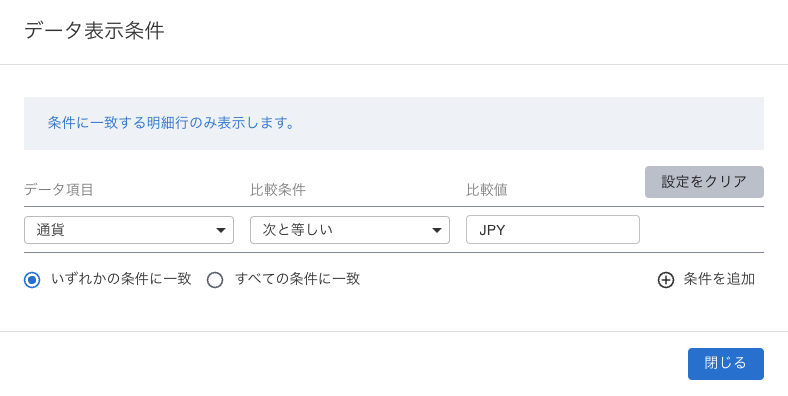Image resolution: width=788 pixels, height=396 pixels.
Task: Click the 設定をクリア button
Action: point(704,182)
